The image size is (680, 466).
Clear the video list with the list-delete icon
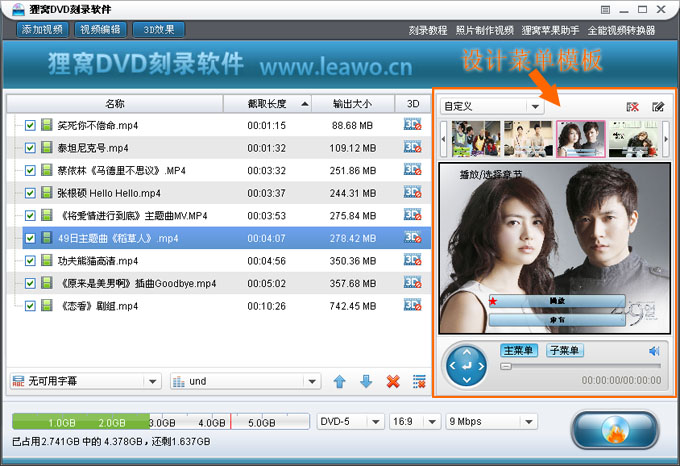pyautogui.click(x=419, y=381)
